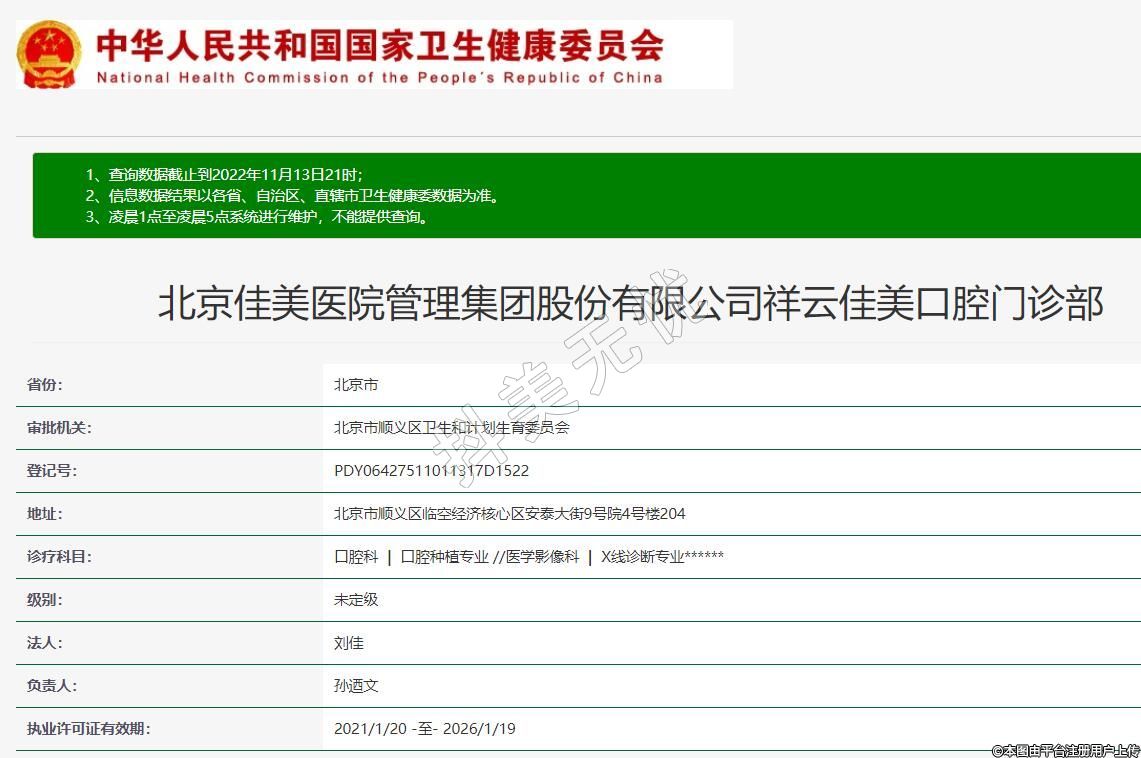Select the address text ending in 4号楼204

pyautogui.click(x=509, y=514)
